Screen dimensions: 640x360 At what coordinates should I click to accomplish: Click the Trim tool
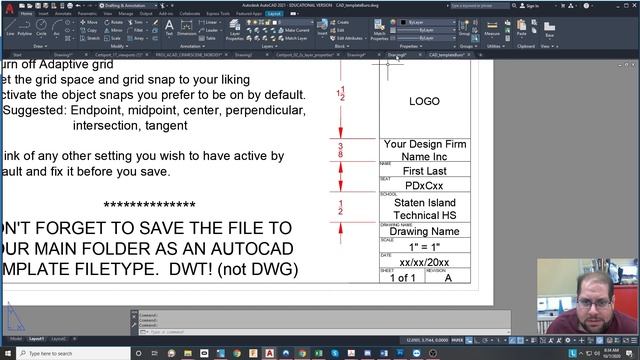coord(135,22)
